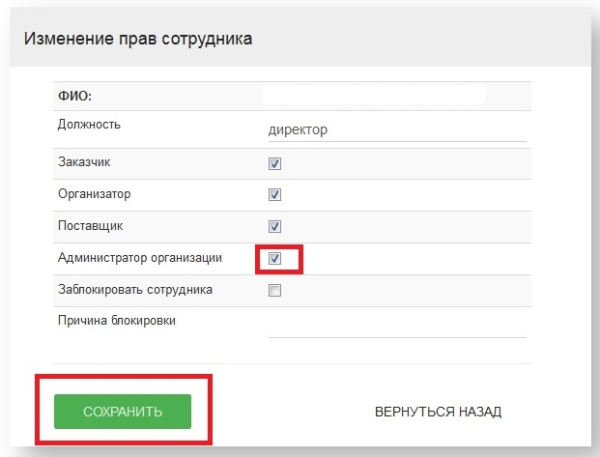Click the Поставщик label text
The height and width of the screenshot is (457, 600).
pyautogui.click(x=91, y=225)
